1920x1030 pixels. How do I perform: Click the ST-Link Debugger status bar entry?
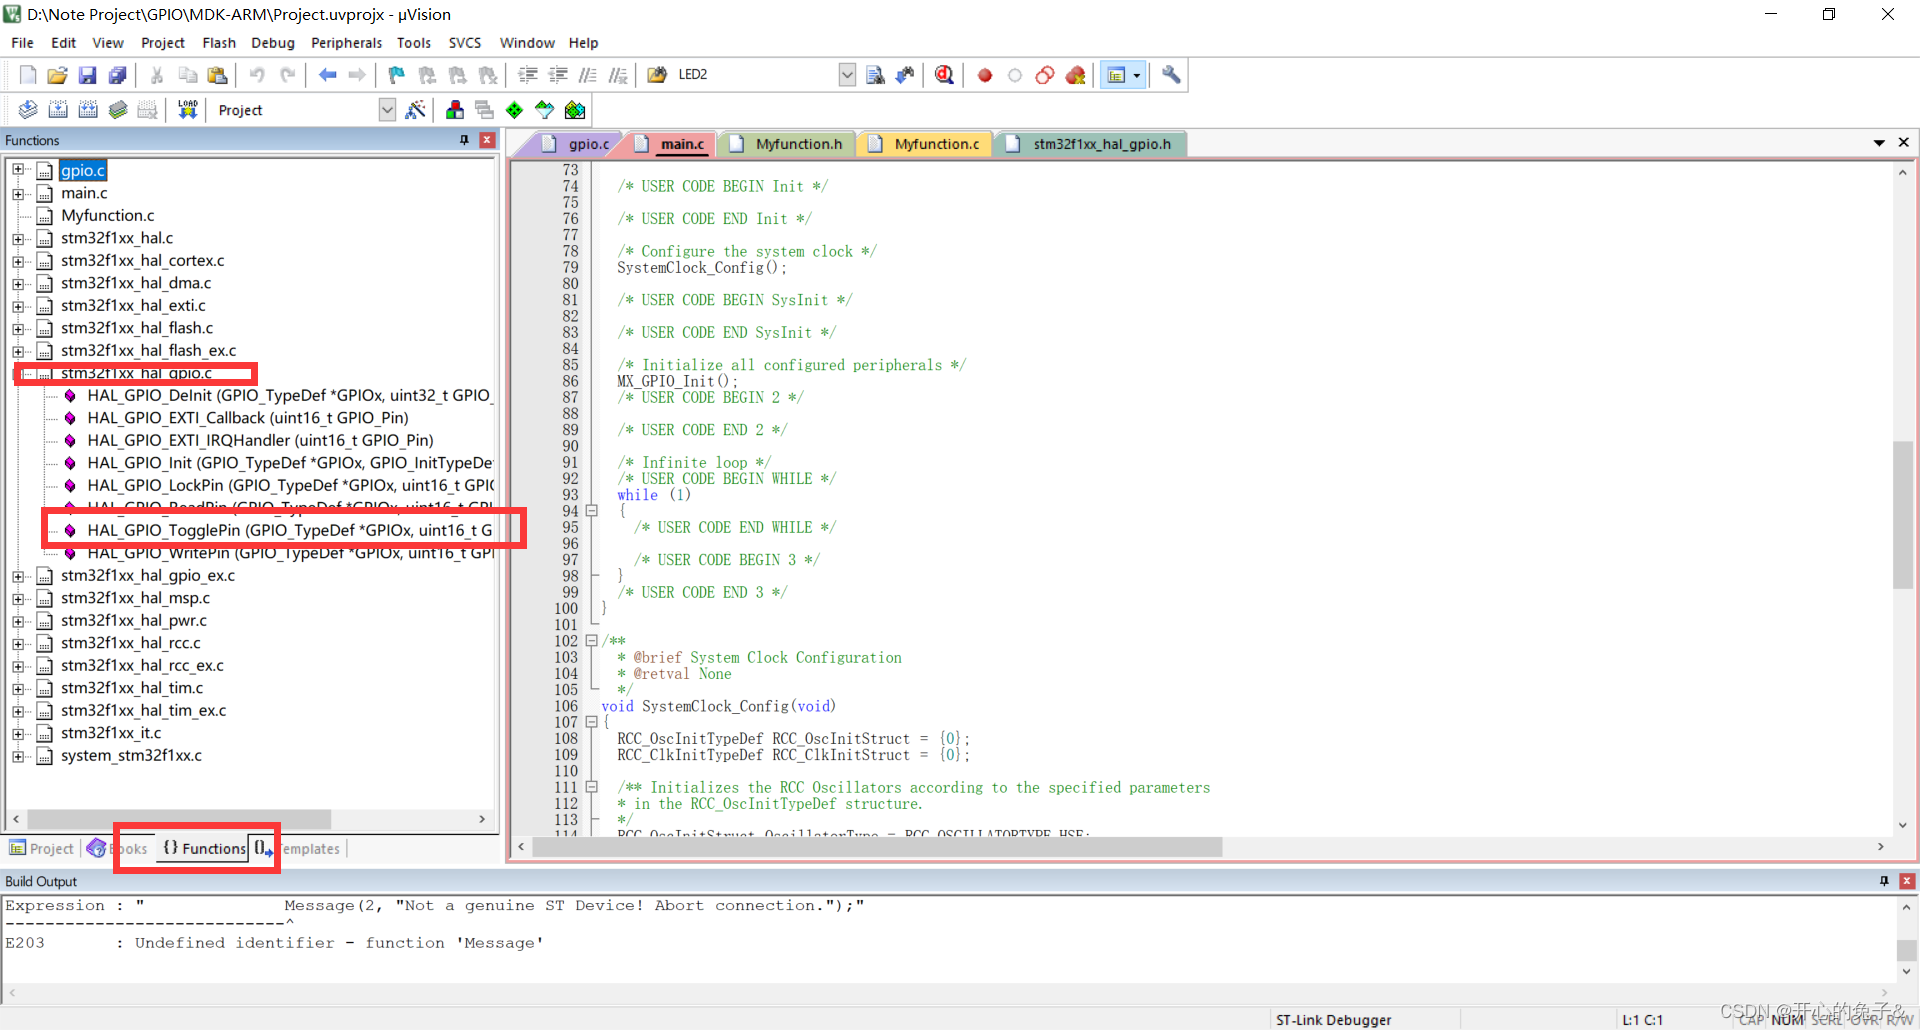click(1333, 1020)
